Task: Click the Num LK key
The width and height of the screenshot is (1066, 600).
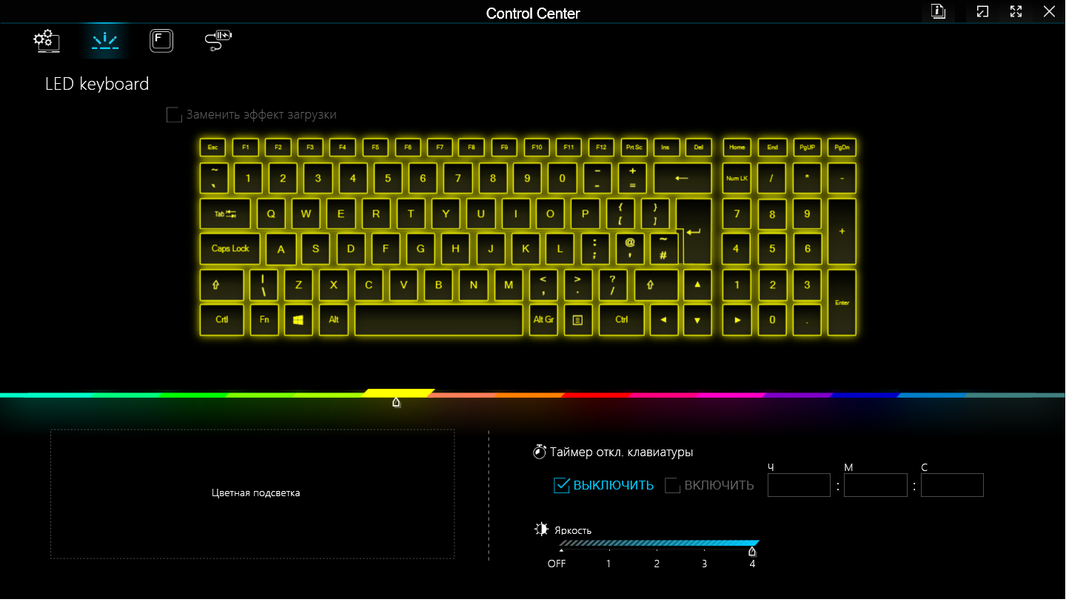Action: coord(737,179)
